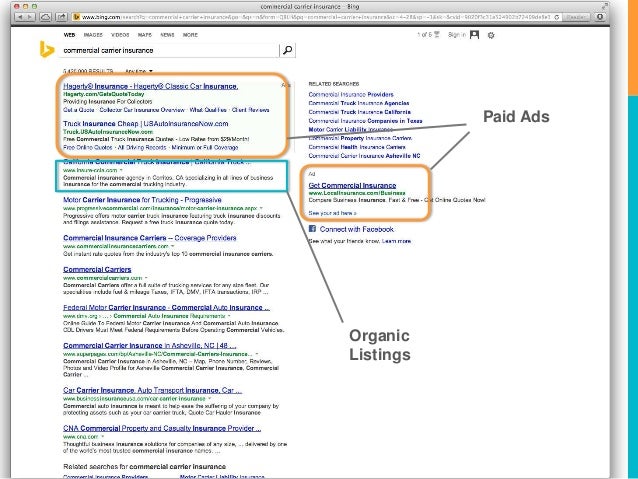Click the magnifier search button
Viewport: 638px width, 479px height.
[x=287, y=50]
